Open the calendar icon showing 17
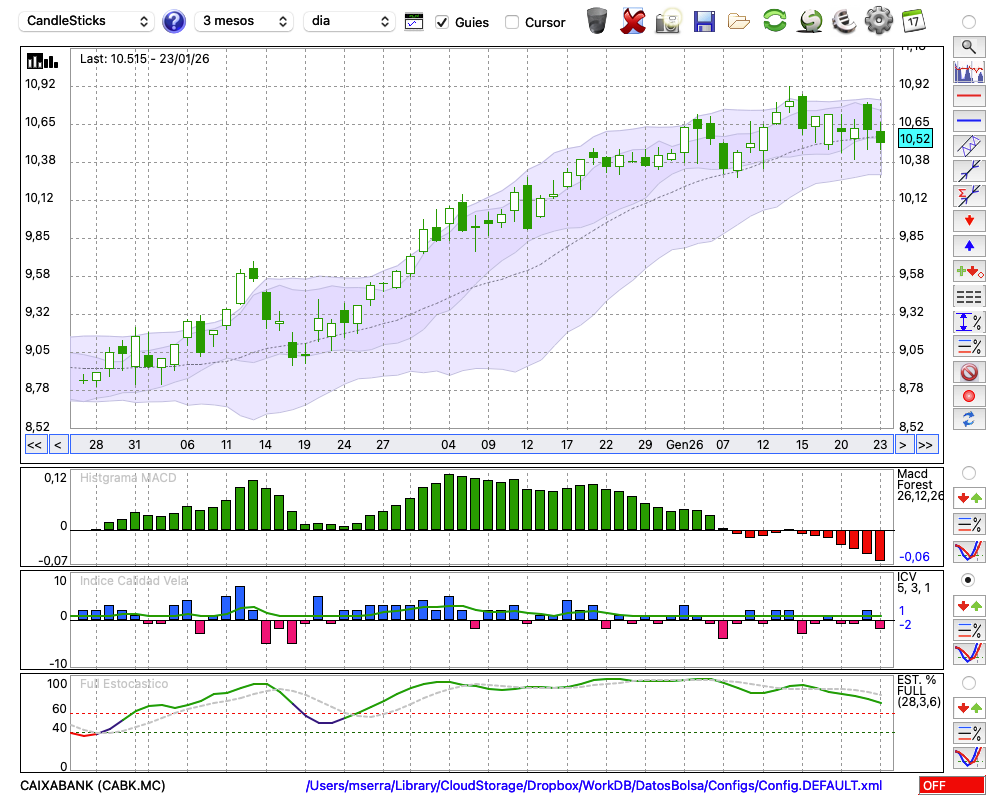The height and width of the screenshot is (800, 1000). [x=913, y=21]
